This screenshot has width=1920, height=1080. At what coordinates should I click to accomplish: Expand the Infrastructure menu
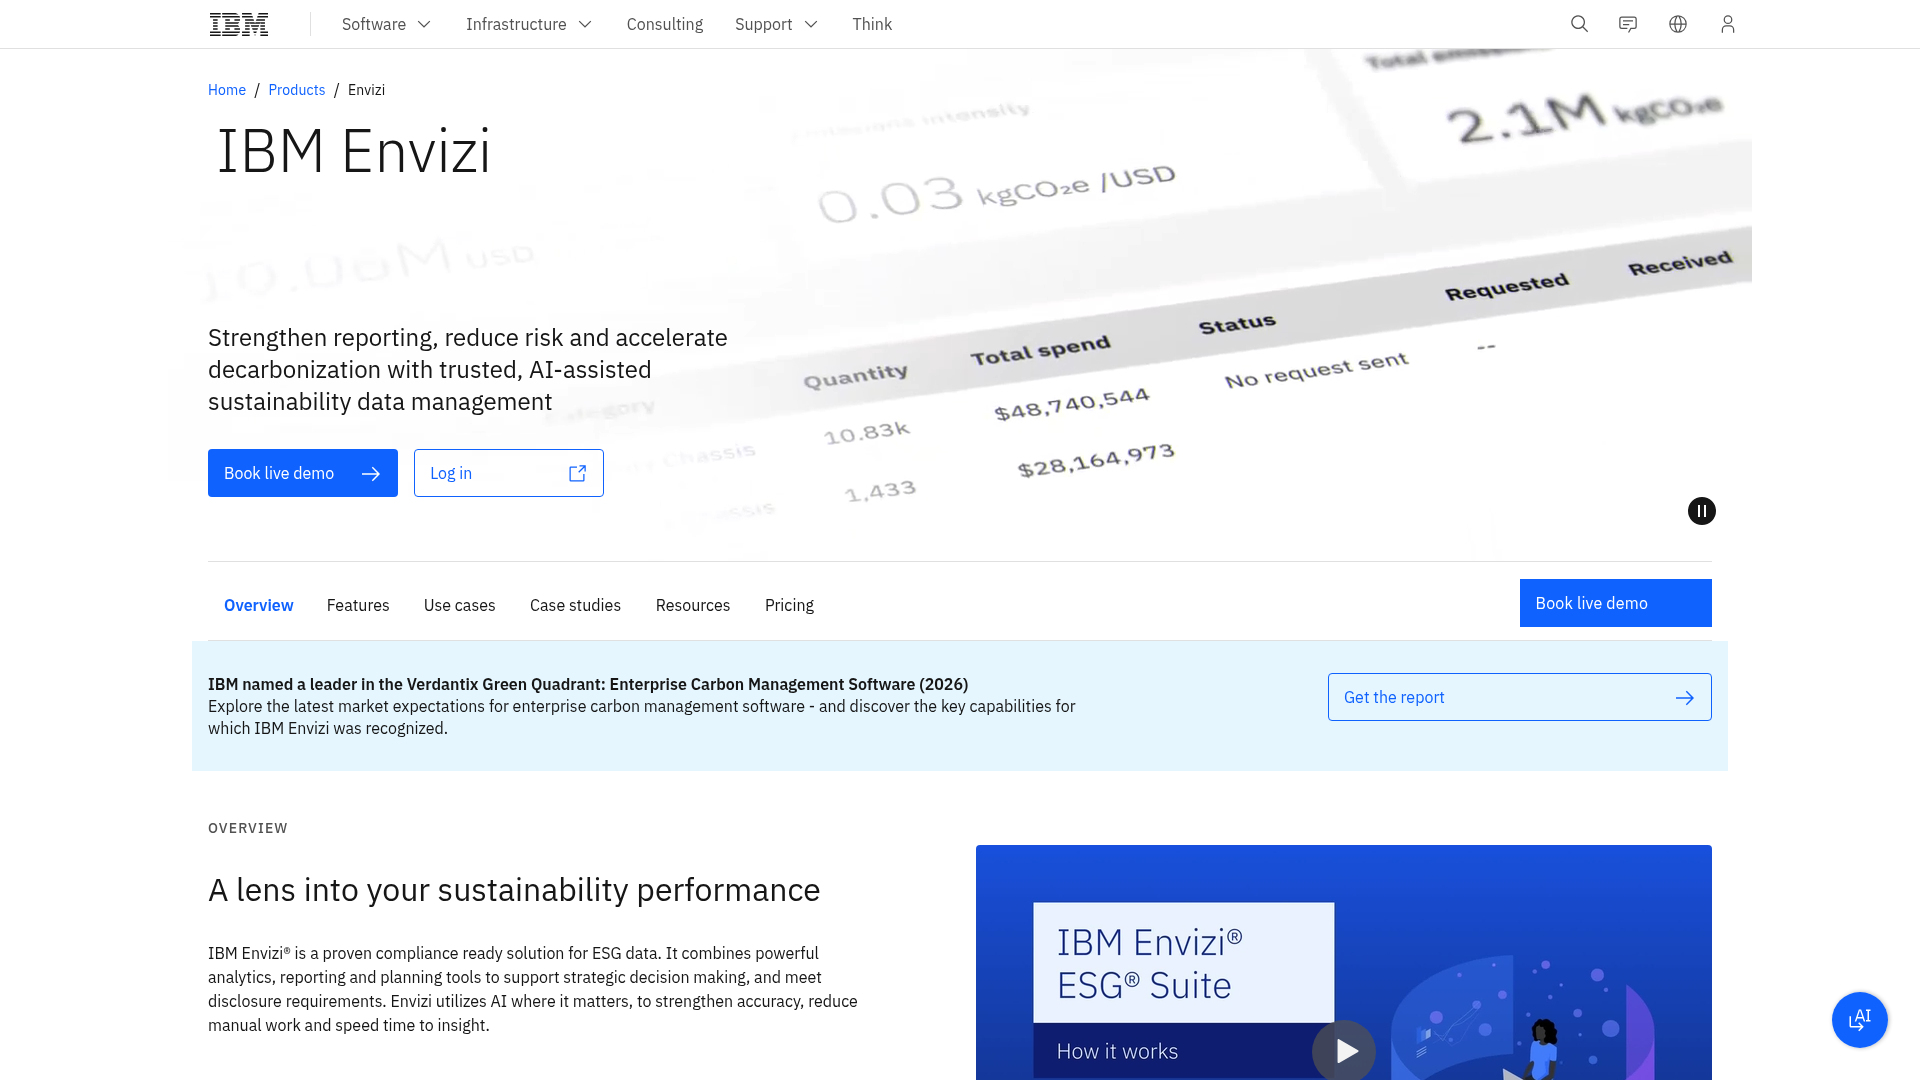529,24
